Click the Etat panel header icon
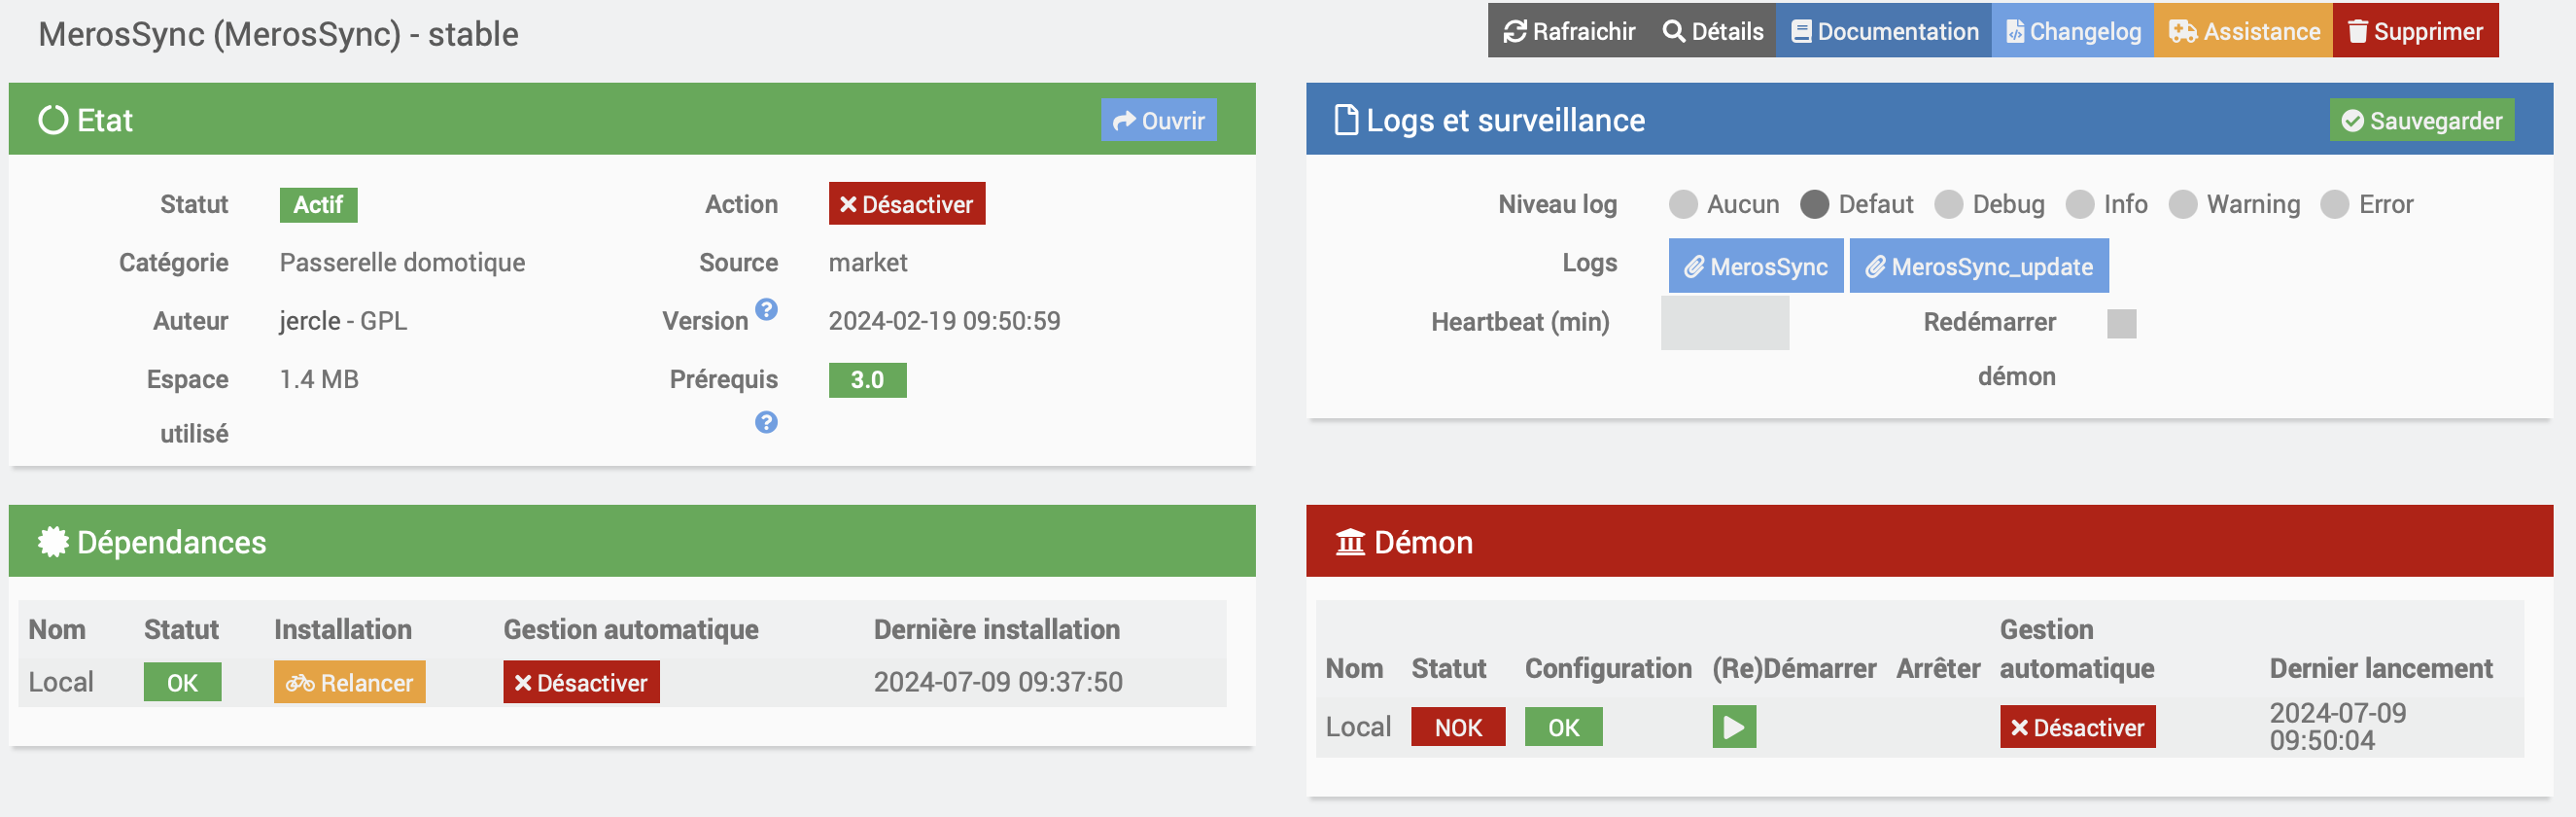This screenshot has height=817, width=2576. click(53, 120)
